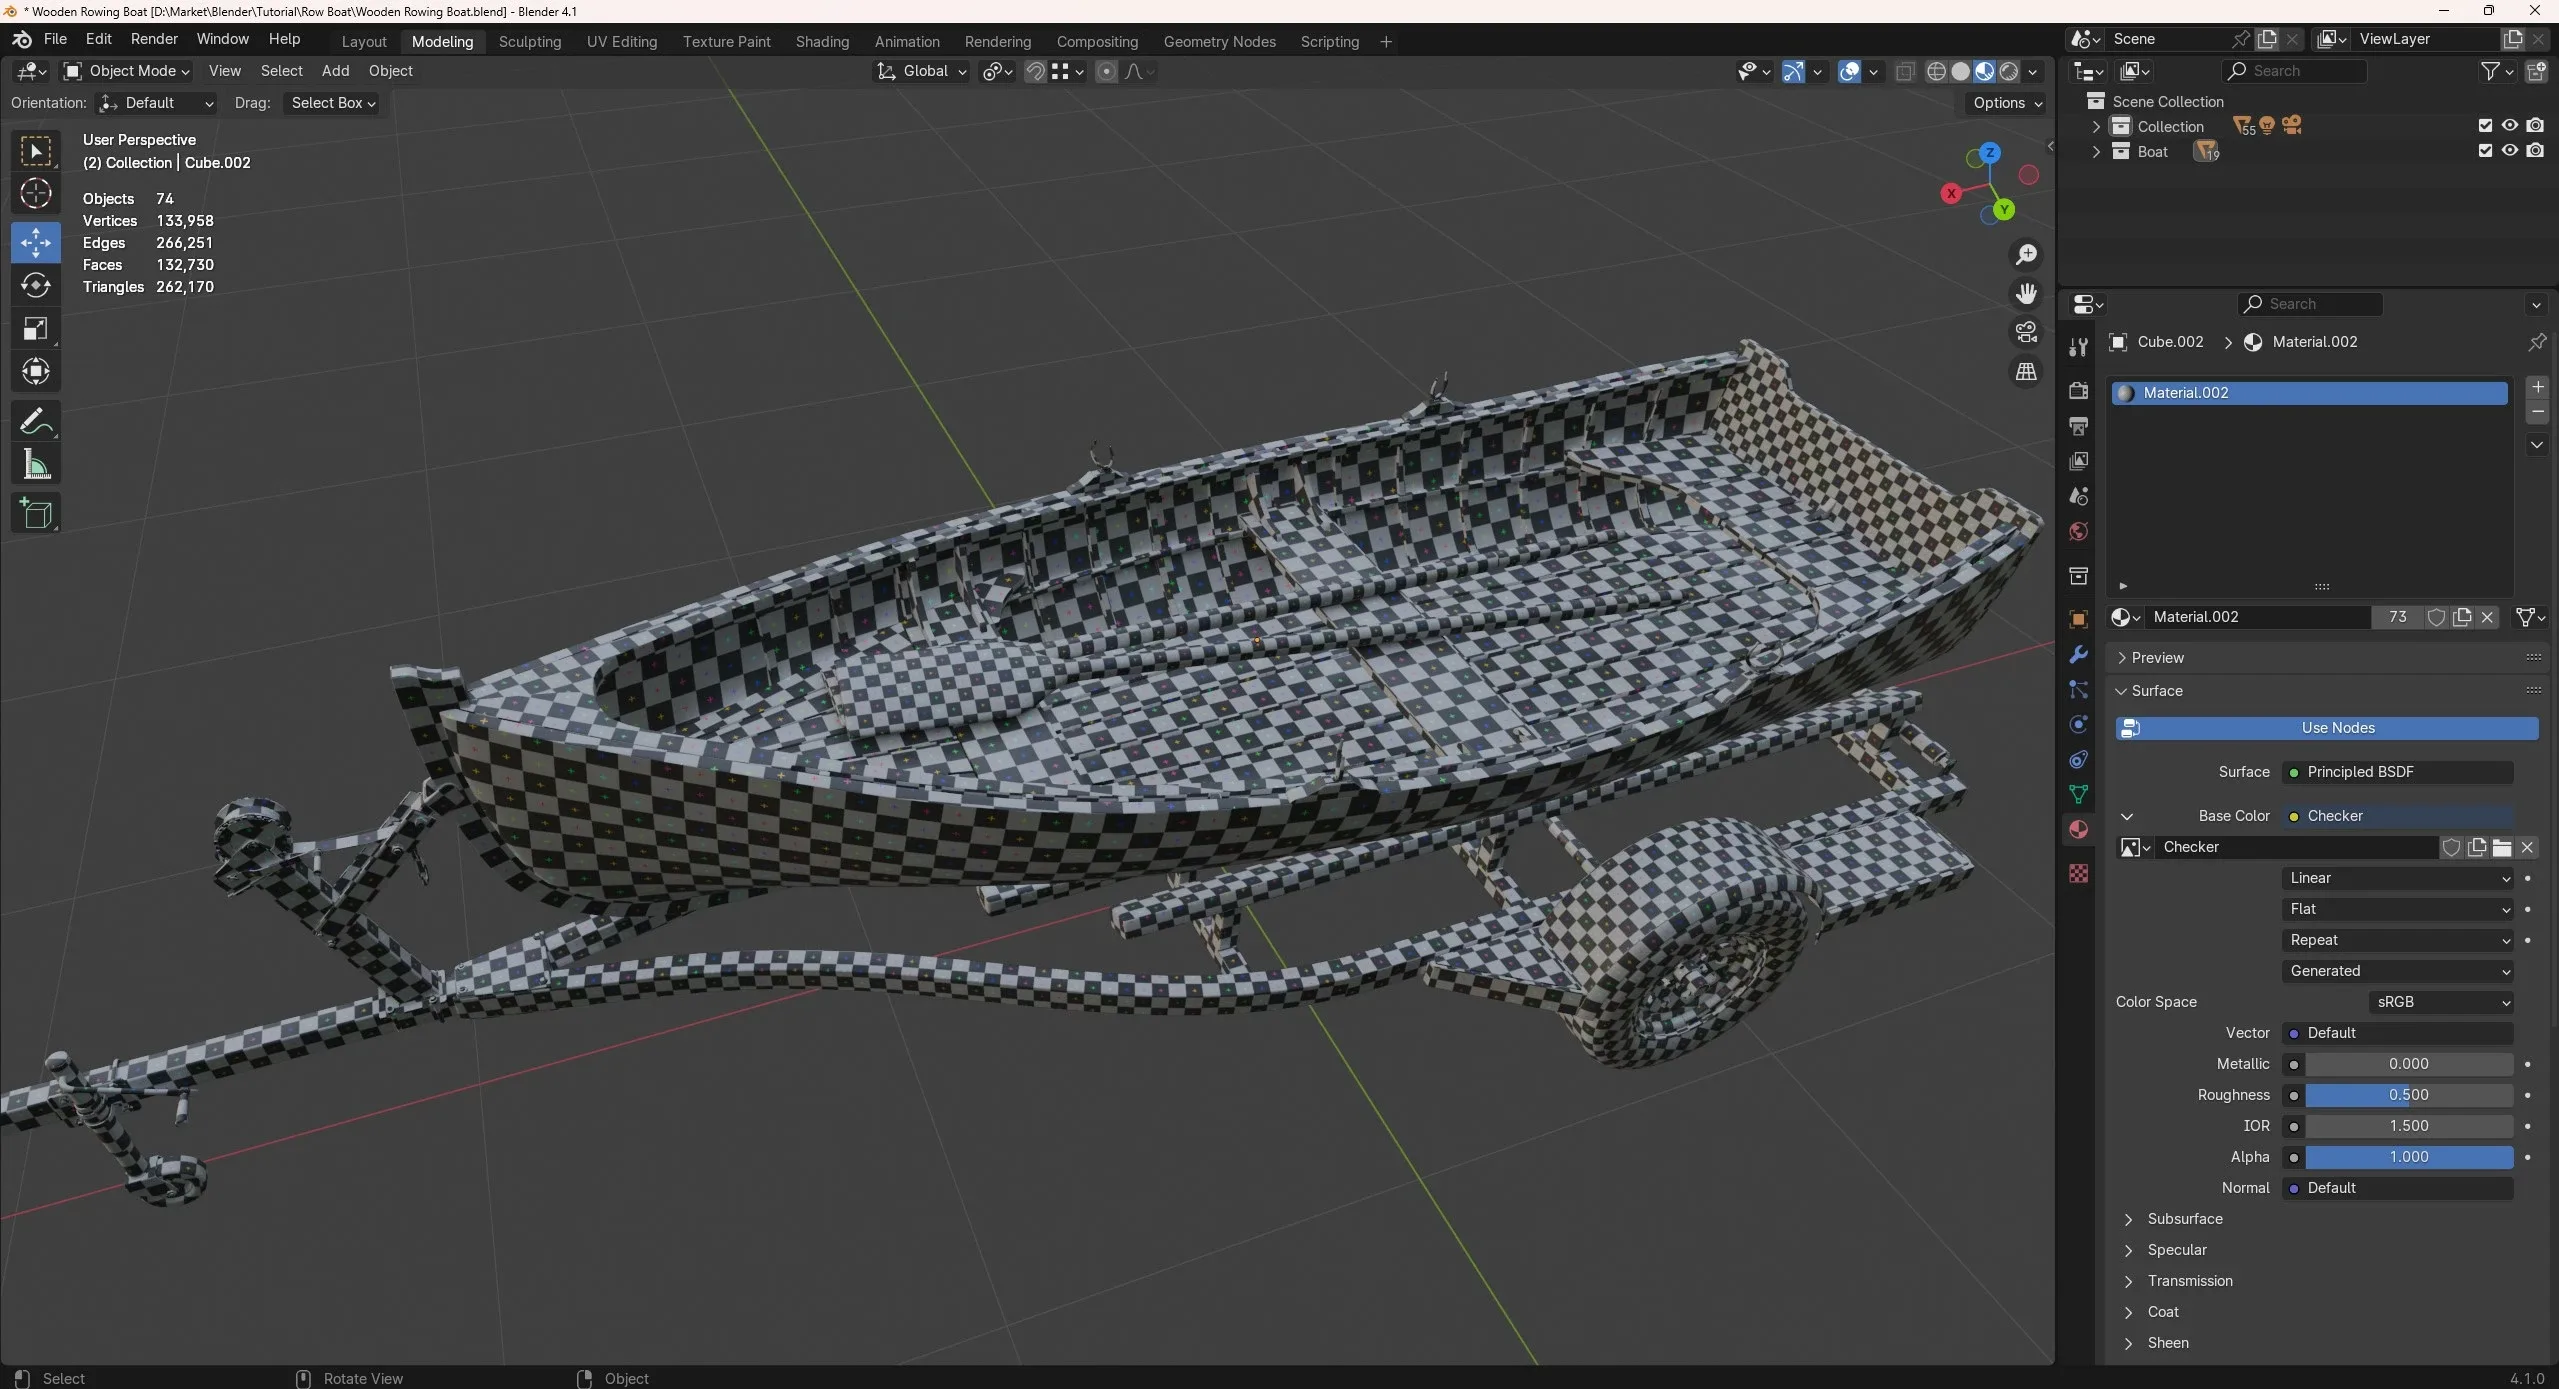Adjust the Roughness slider
The image size is (2559, 1389).
click(x=2408, y=1095)
